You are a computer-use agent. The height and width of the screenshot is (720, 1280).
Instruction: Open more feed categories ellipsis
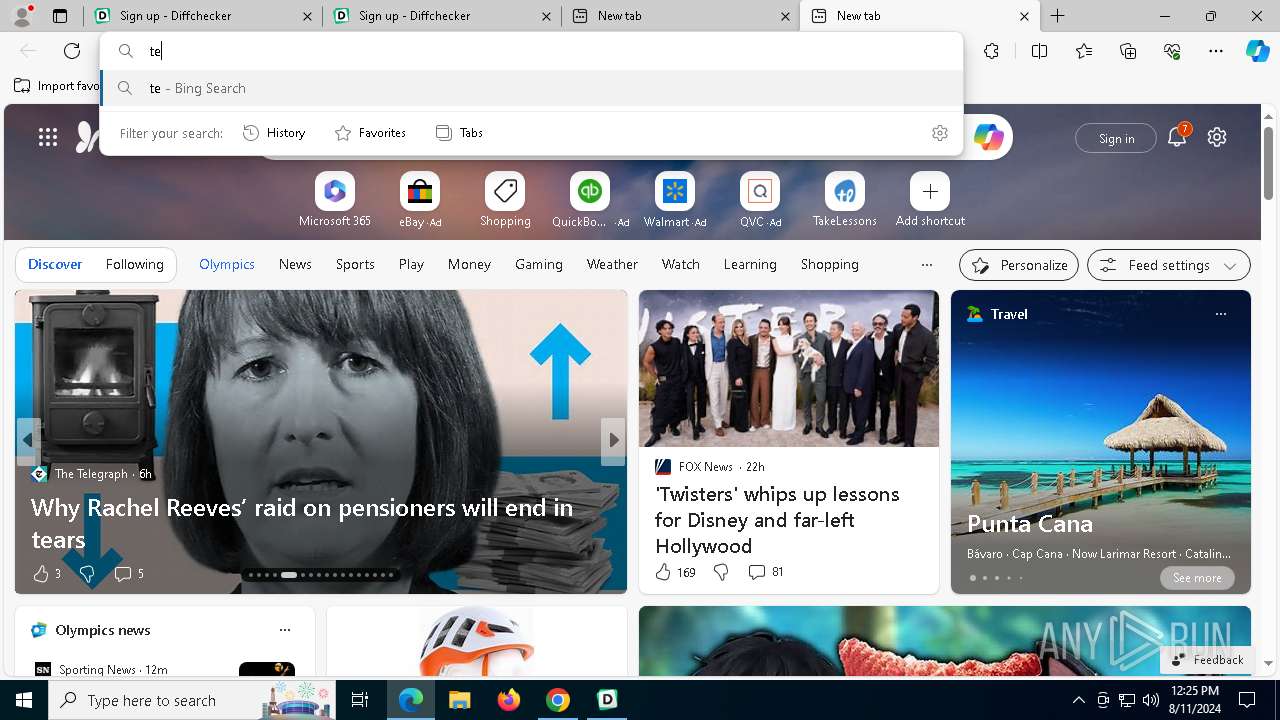tap(927, 265)
